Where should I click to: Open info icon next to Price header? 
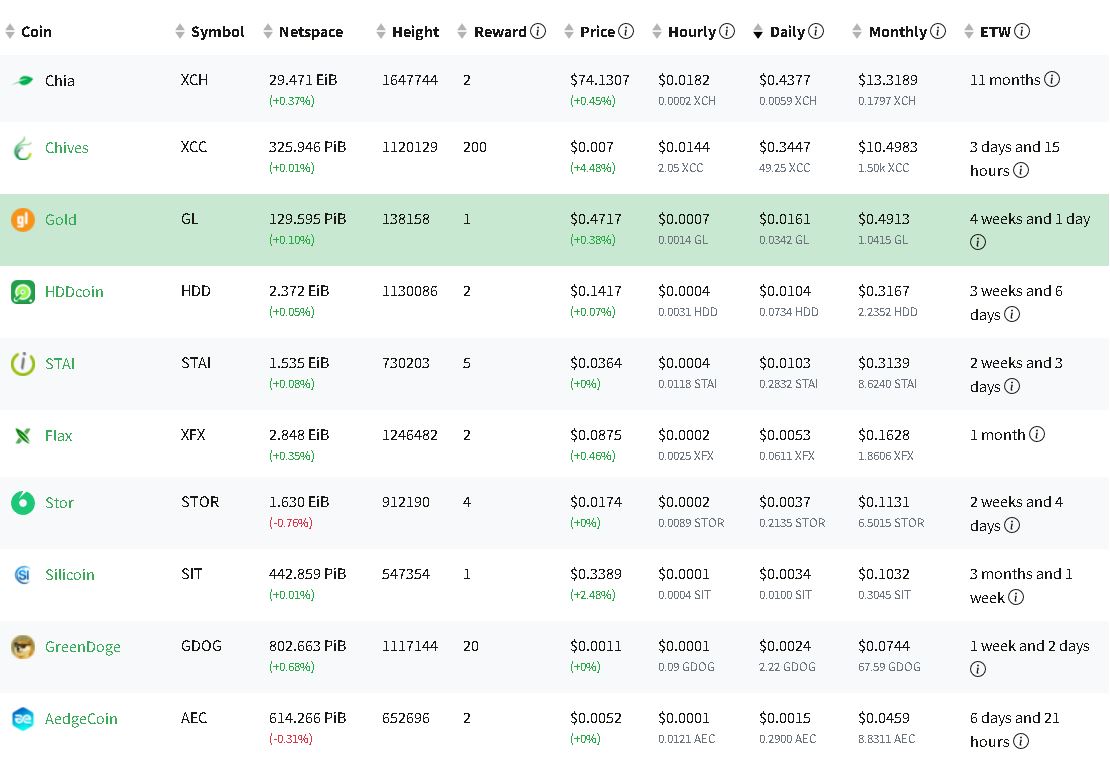626,31
